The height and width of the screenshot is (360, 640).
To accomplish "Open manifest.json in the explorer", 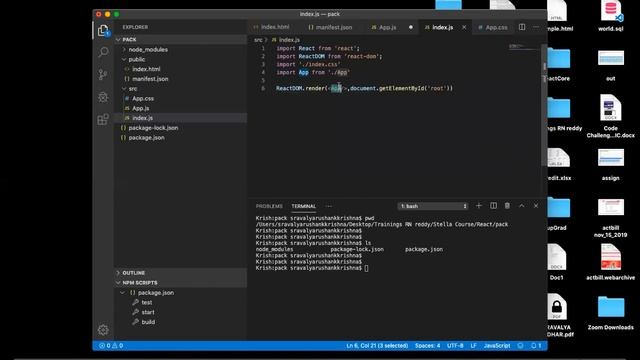I will (x=150, y=79).
